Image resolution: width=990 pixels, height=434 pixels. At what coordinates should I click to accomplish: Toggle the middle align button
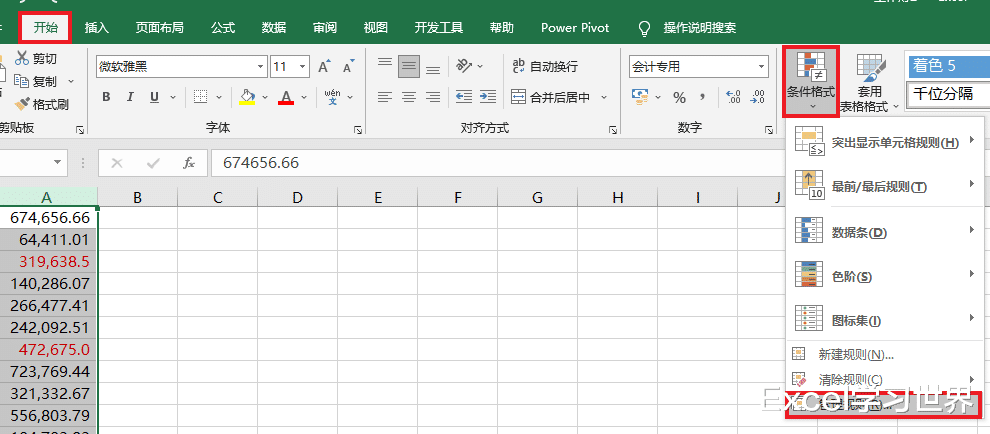tap(409, 66)
